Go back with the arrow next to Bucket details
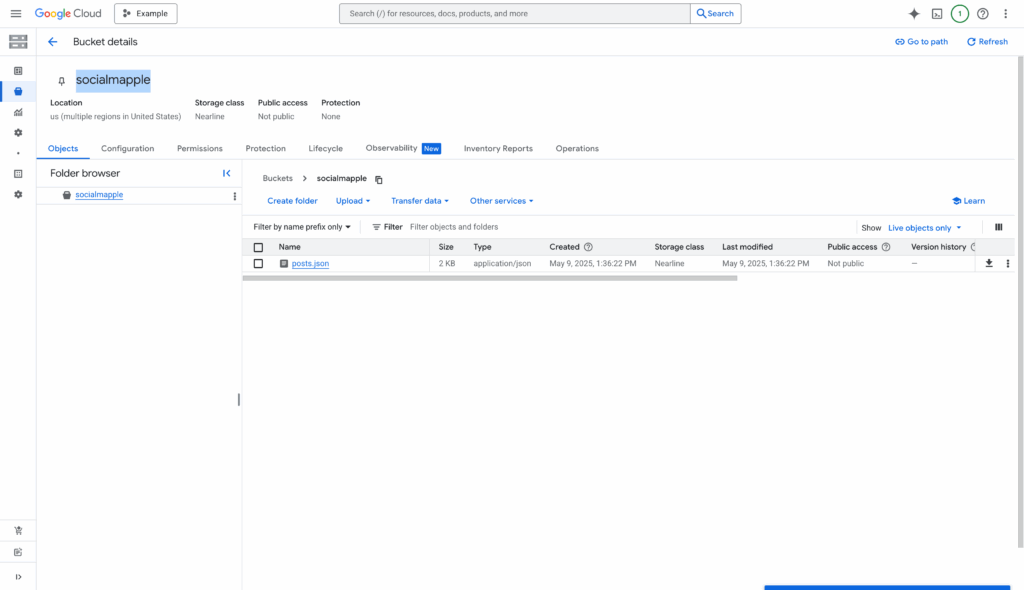Image resolution: width=1024 pixels, height=590 pixels. 52,42
